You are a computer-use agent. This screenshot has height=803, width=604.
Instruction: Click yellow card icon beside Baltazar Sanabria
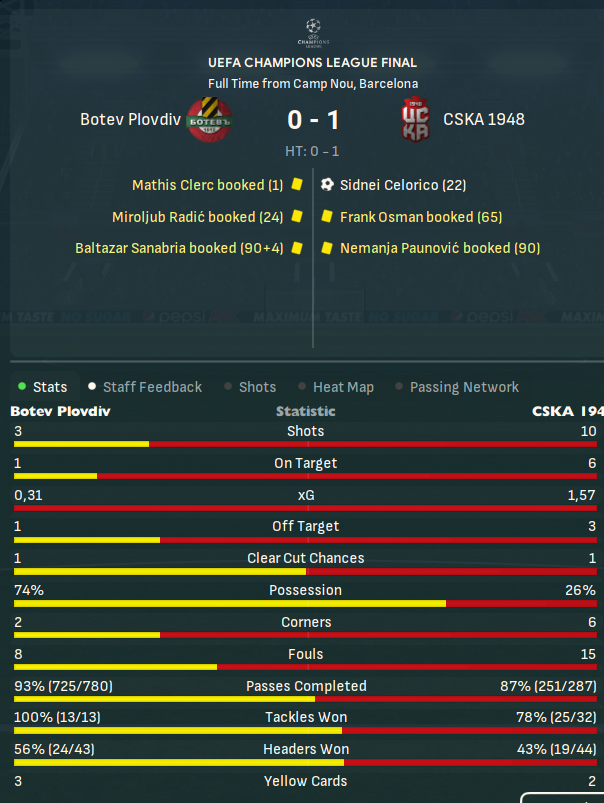pyautogui.click(x=297, y=248)
